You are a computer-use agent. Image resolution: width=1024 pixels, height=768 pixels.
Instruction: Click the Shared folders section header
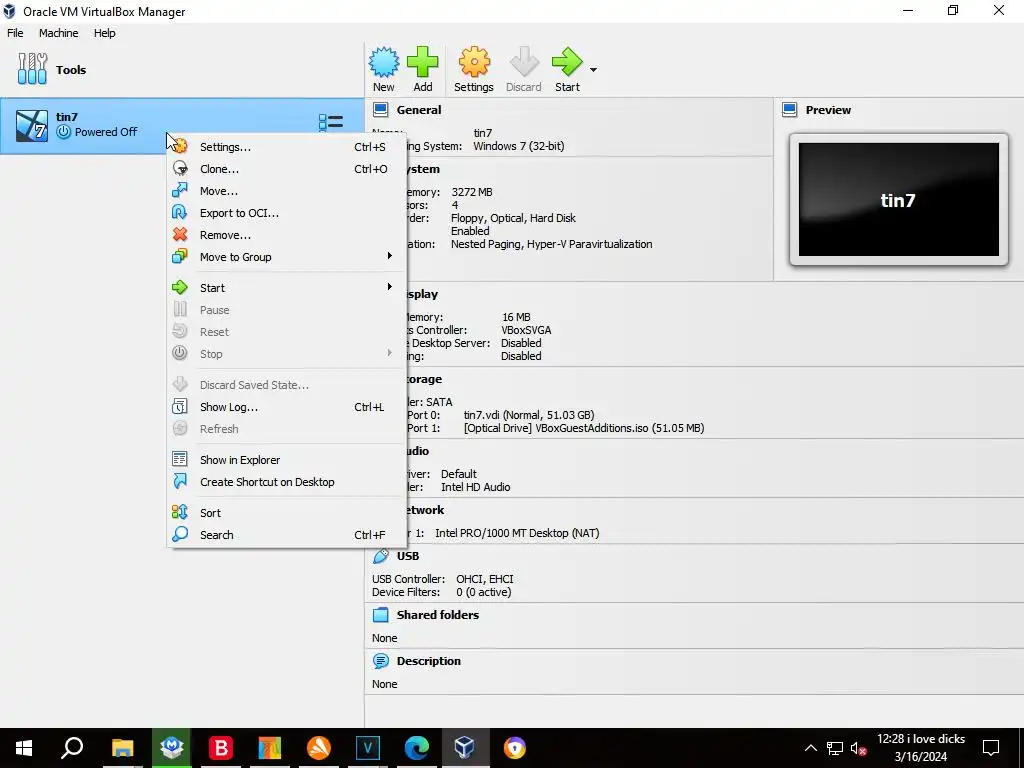pos(438,615)
